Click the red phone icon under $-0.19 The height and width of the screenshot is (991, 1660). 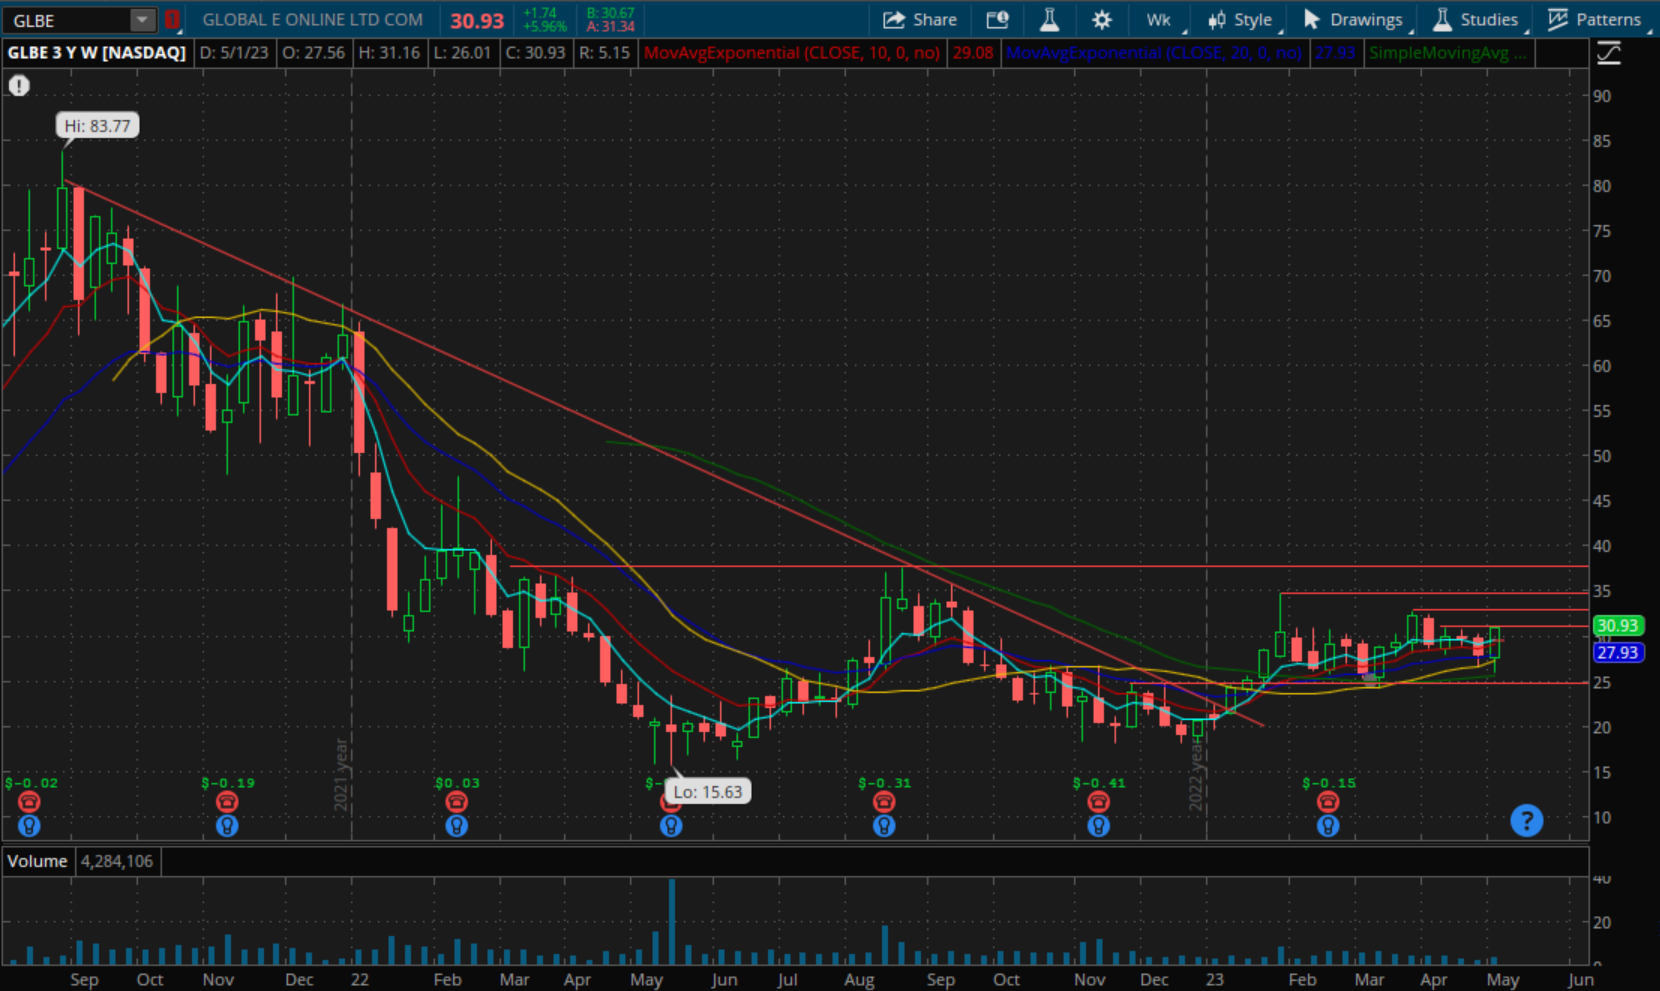(227, 802)
